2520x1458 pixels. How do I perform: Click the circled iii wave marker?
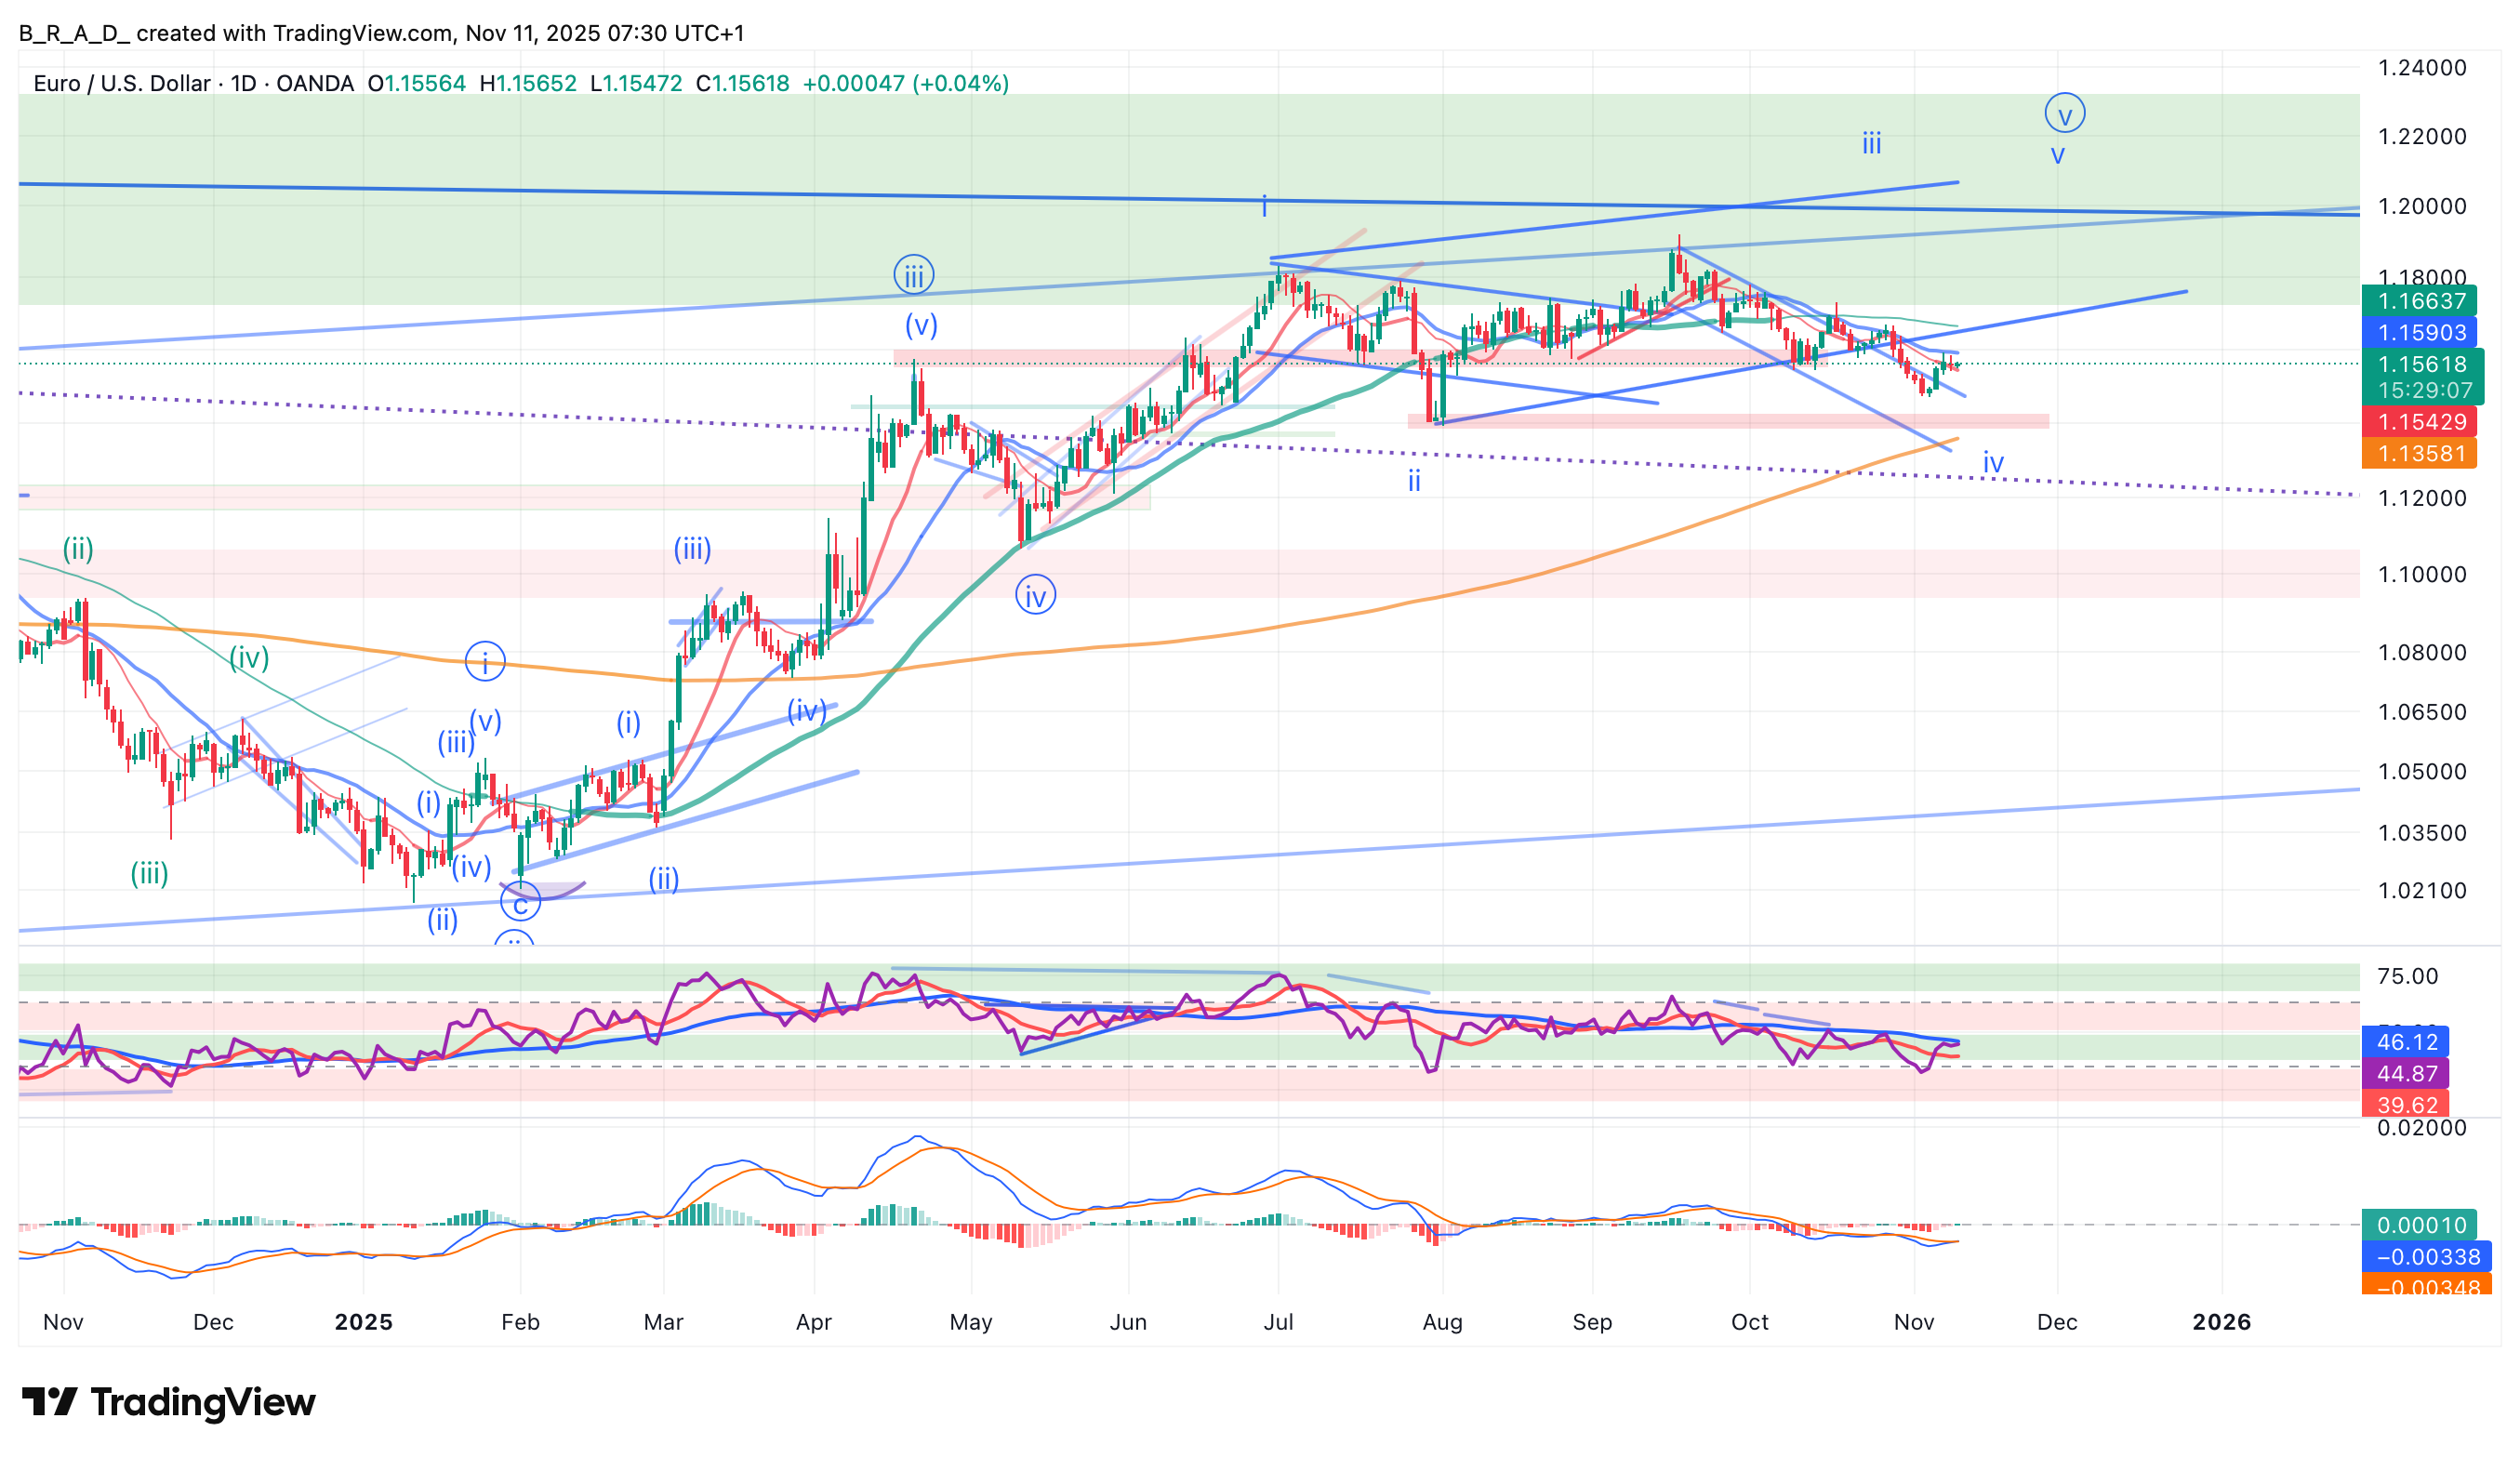coord(913,275)
